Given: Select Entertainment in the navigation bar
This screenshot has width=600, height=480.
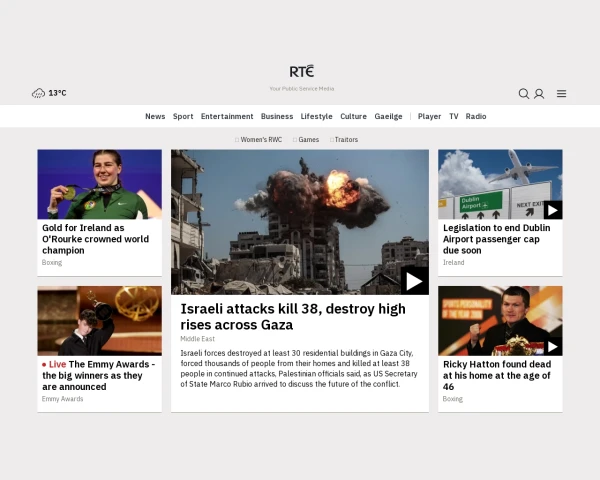Looking at the screenshot, I should coord(227,116).
